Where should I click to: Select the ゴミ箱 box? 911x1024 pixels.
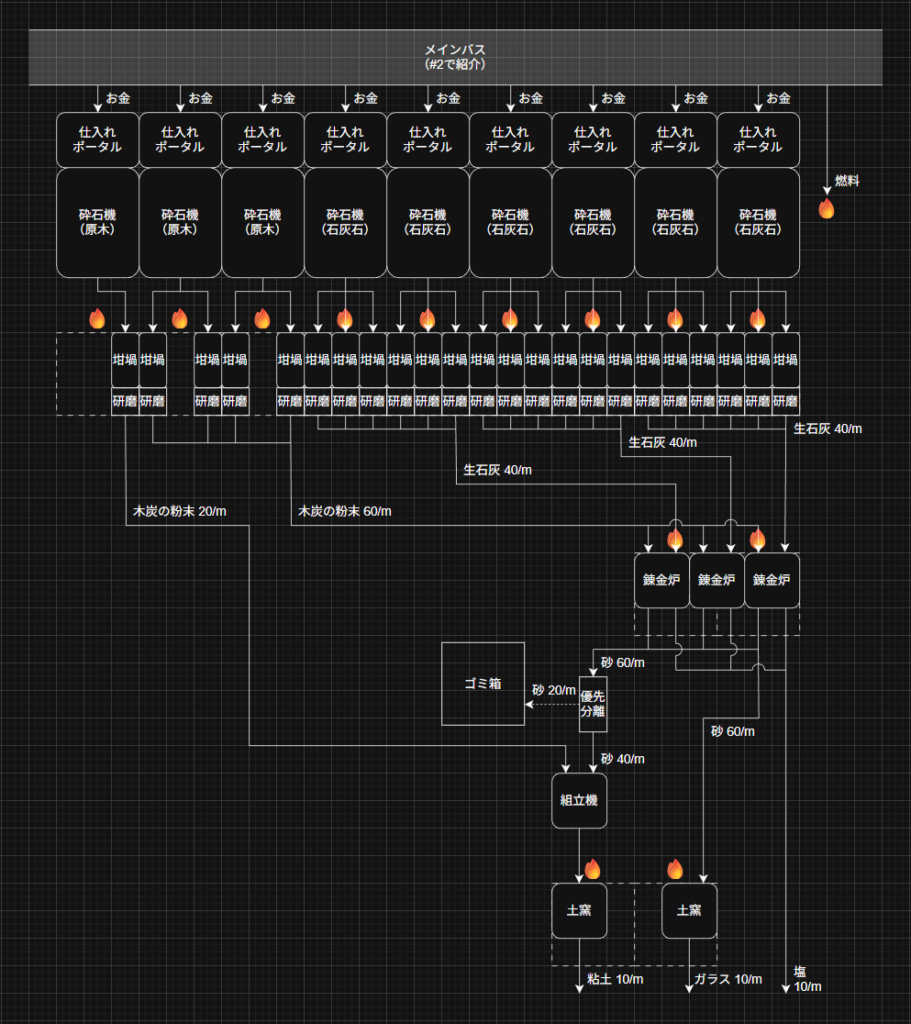click(x=483, y=684)
